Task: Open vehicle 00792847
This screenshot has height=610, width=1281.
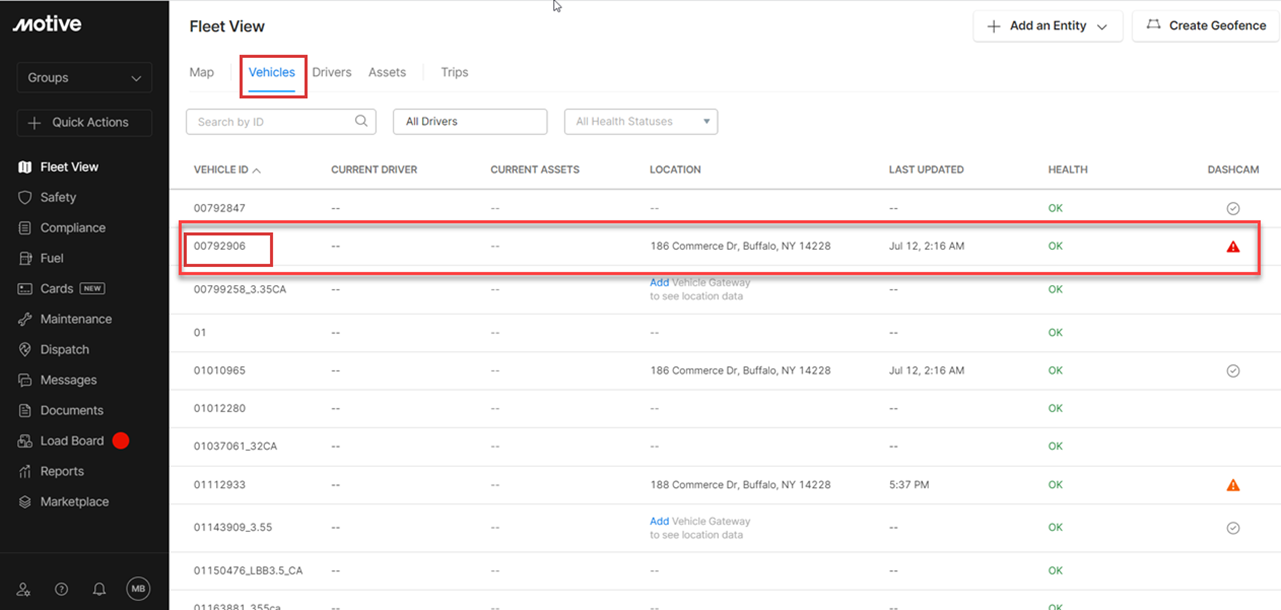Action: click(219, 208)
